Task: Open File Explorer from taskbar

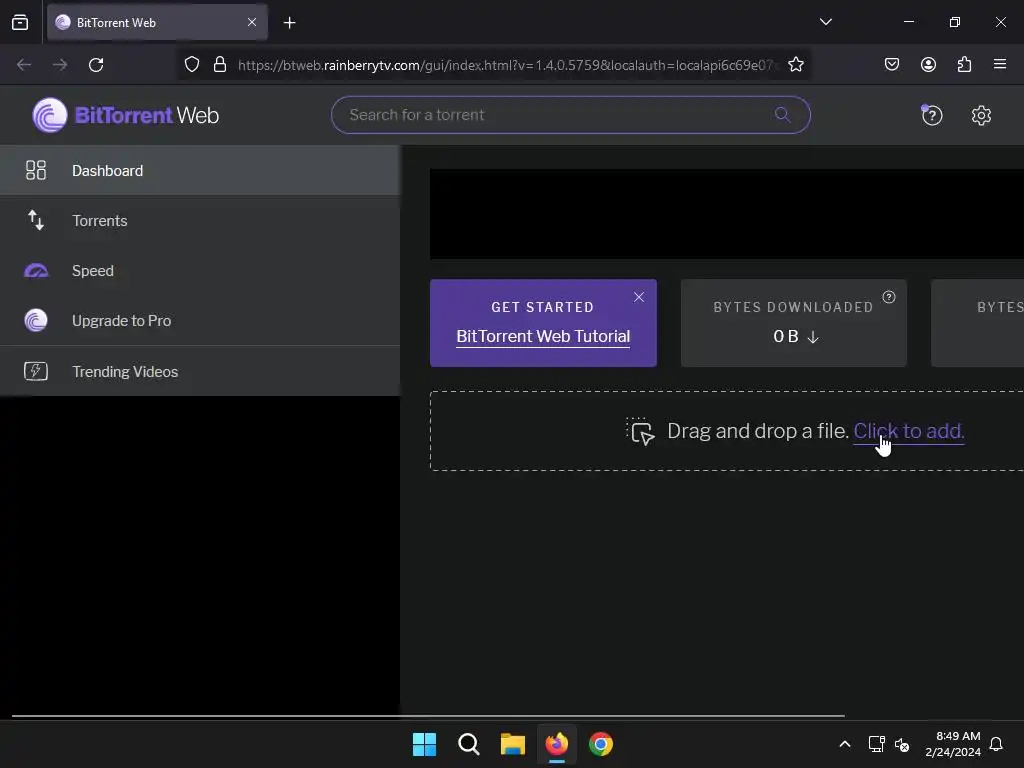Action: click(513, 744)
